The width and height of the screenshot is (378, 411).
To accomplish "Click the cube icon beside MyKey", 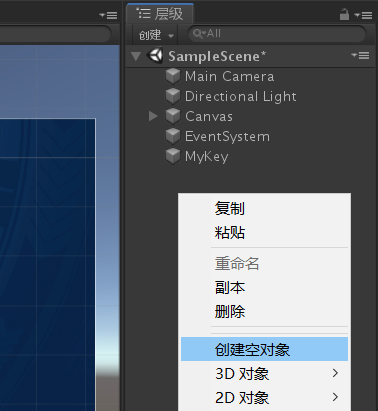I will [173, 156].
